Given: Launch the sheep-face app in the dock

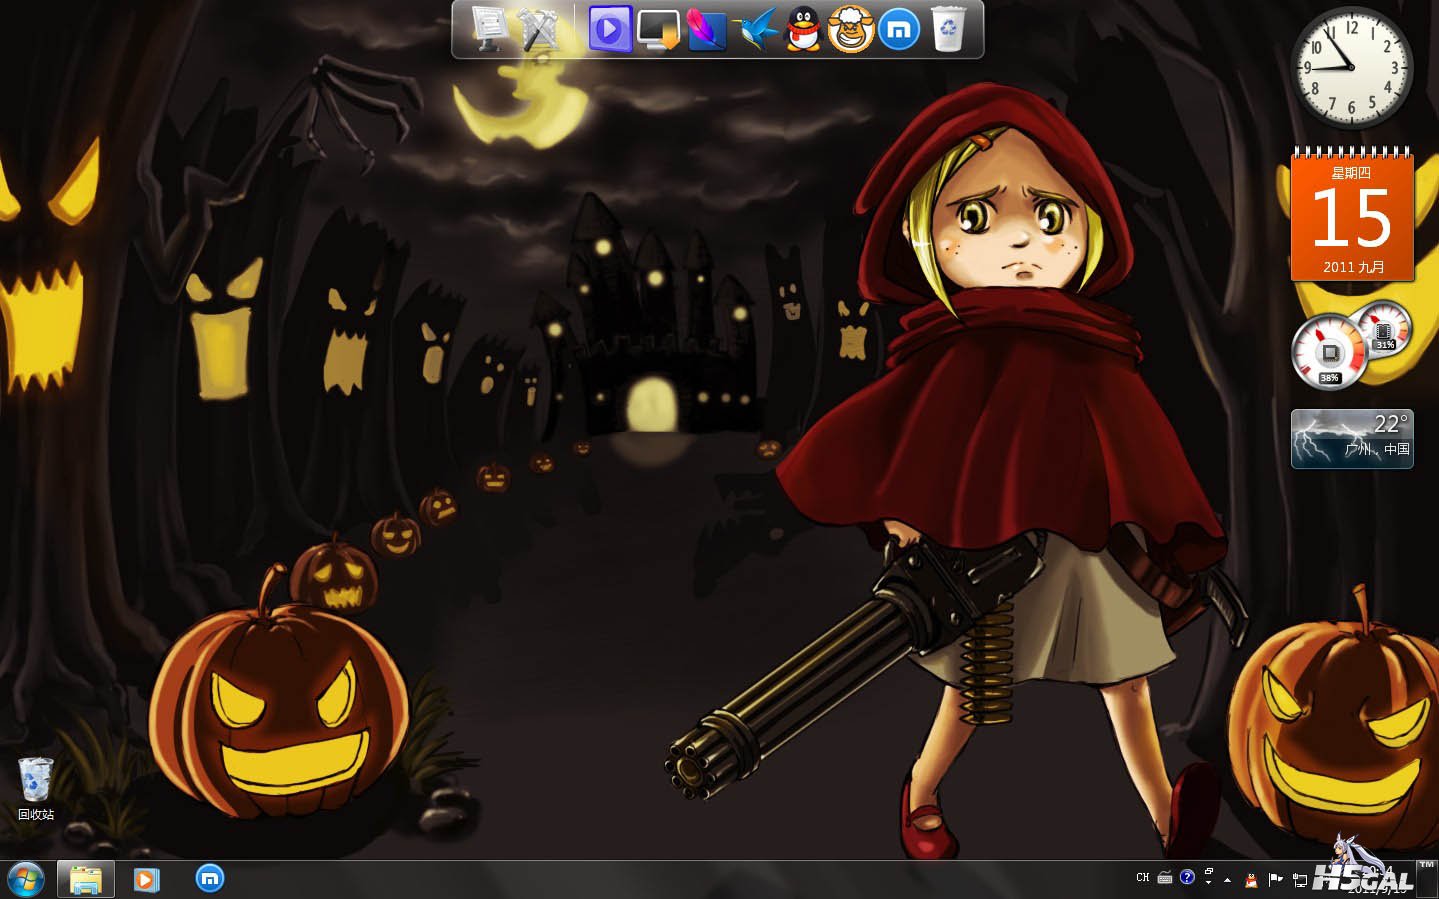Looking at the screenshot, I should [x=851, y=29].
